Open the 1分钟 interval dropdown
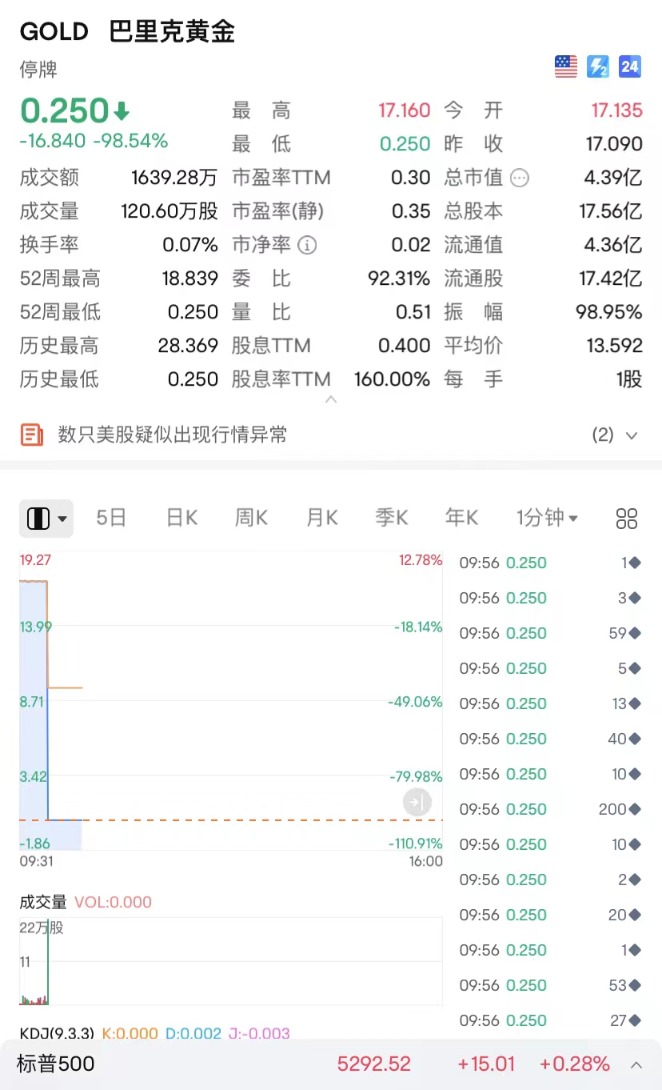This screenshot has height=1090, width=662. click(x=547, y=518)
